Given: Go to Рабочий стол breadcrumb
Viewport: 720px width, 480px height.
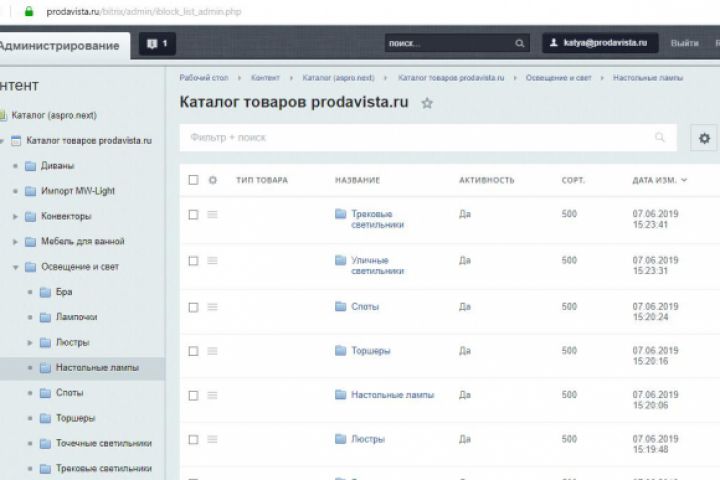Looking at the screenshot, I should tap(204, 78).
